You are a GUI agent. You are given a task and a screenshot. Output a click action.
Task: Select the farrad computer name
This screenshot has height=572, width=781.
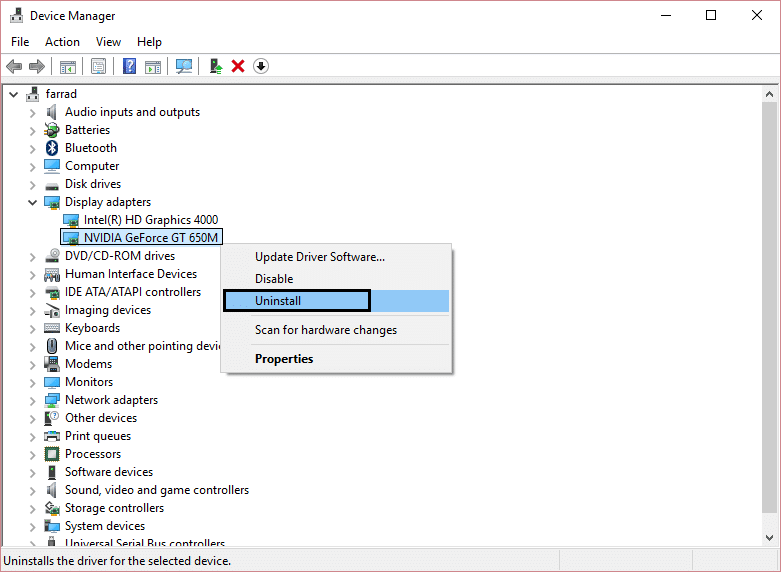point(61,94)
